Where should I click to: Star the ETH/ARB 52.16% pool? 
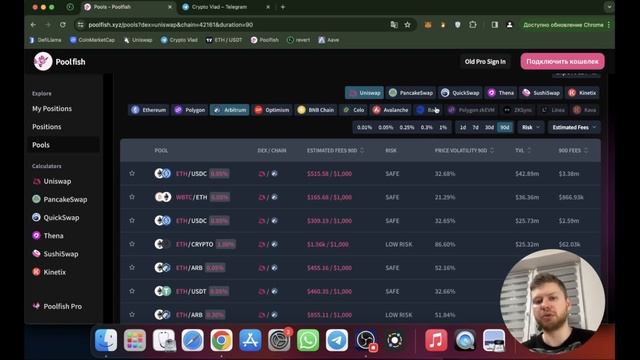pos(132,267)
